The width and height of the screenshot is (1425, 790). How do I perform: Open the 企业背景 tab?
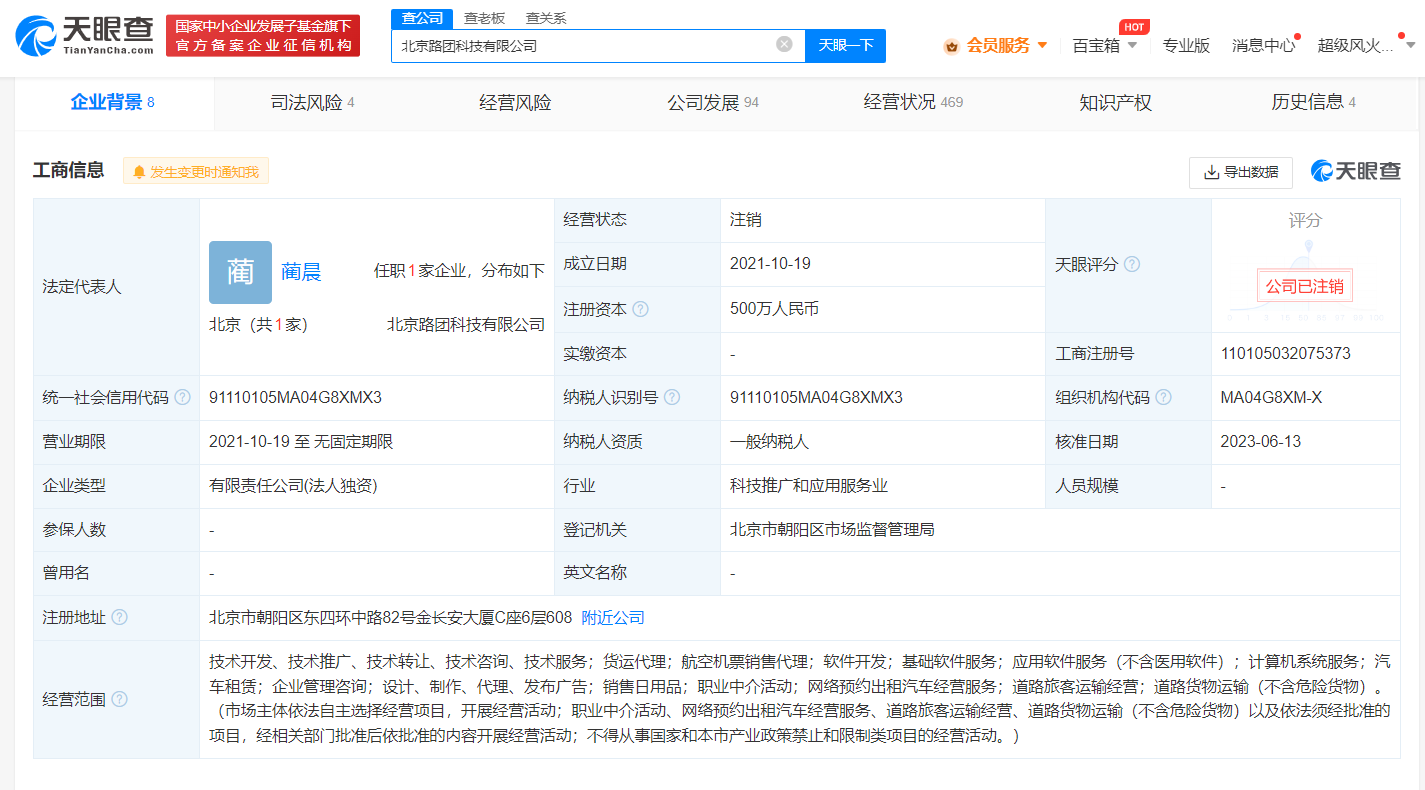point(113,102)
